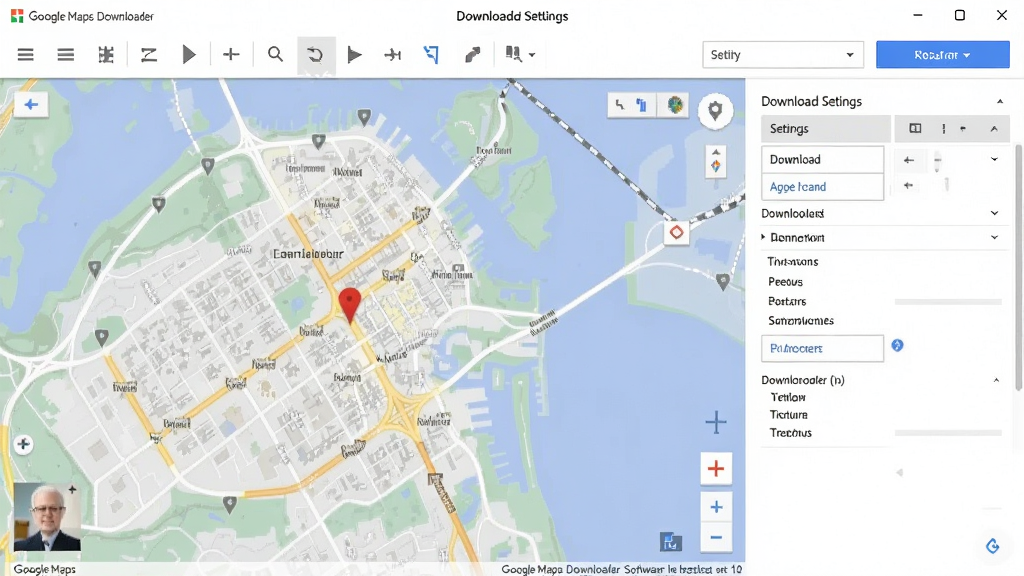The width and height of the screenshot is (1024, 576).
Task: Select the Ticrtura item
Action: (788, 415)
